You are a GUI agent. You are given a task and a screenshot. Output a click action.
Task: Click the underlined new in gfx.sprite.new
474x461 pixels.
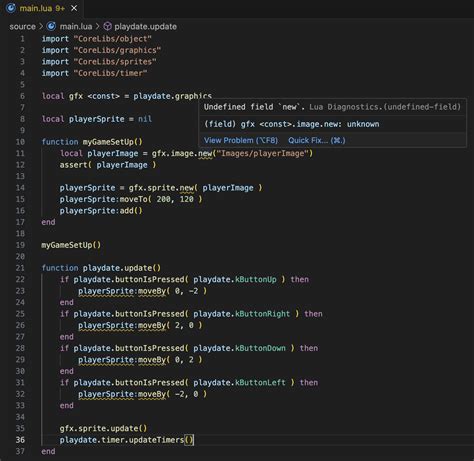click(187, 188)
